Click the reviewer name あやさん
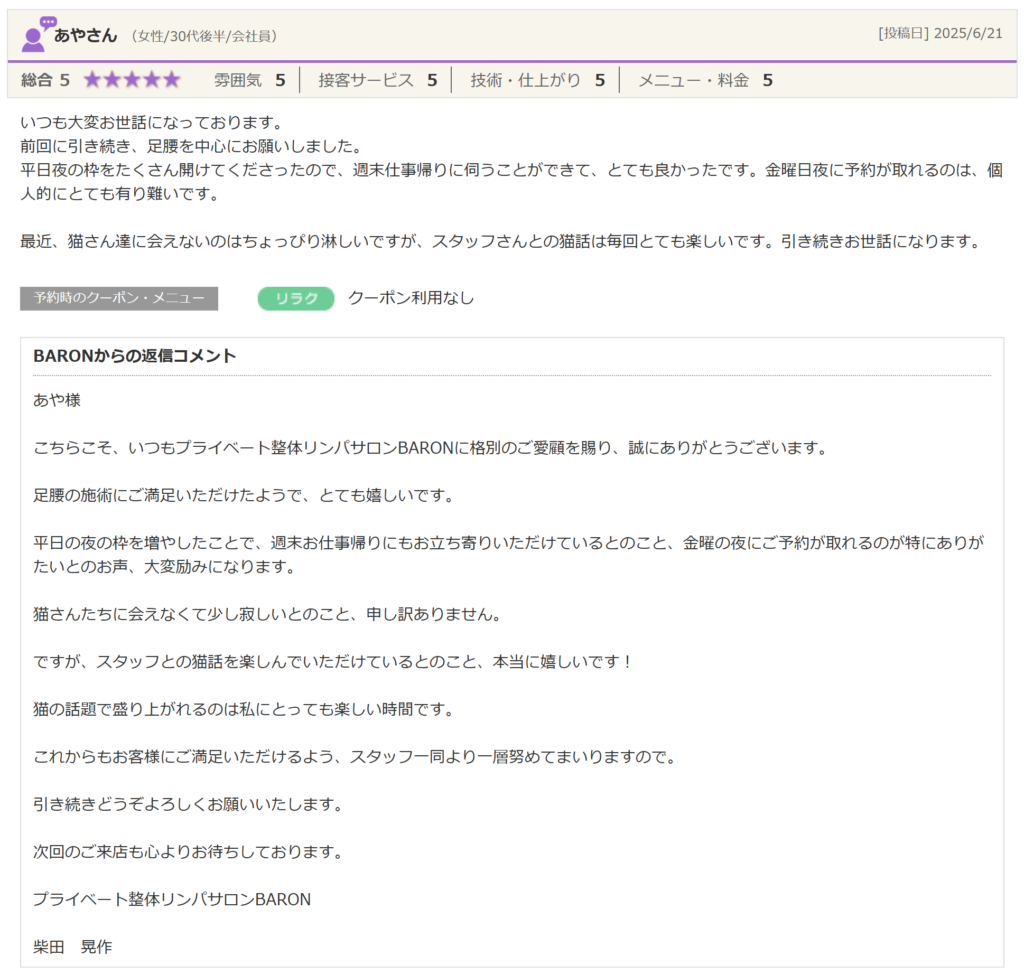This screenshot has width=1024, height=975. click(x=86, y=35)
